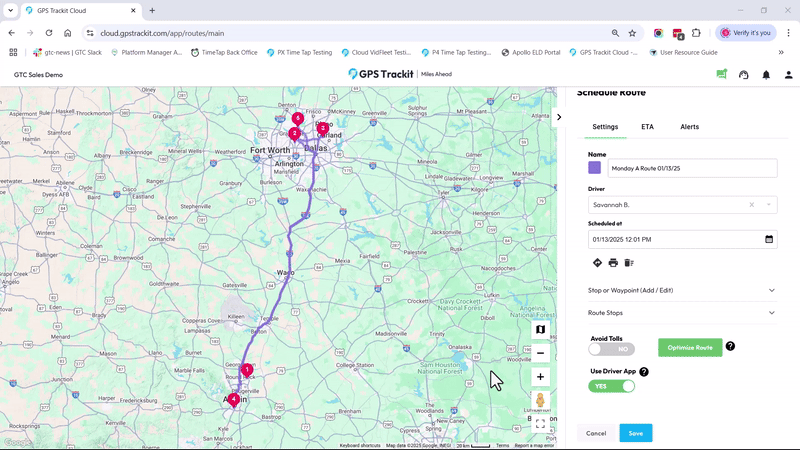Click the GTC Sales Demo account label
This screenshot has width=800, height=450.
(x=38, y=74)
